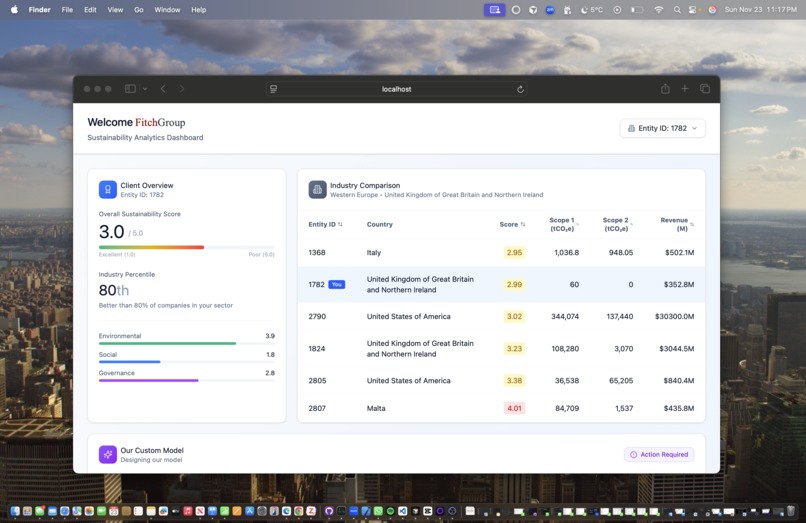Click the Our Custom Model sparkle icon
This screenshot has width=806, height=523.
point(107,454)
